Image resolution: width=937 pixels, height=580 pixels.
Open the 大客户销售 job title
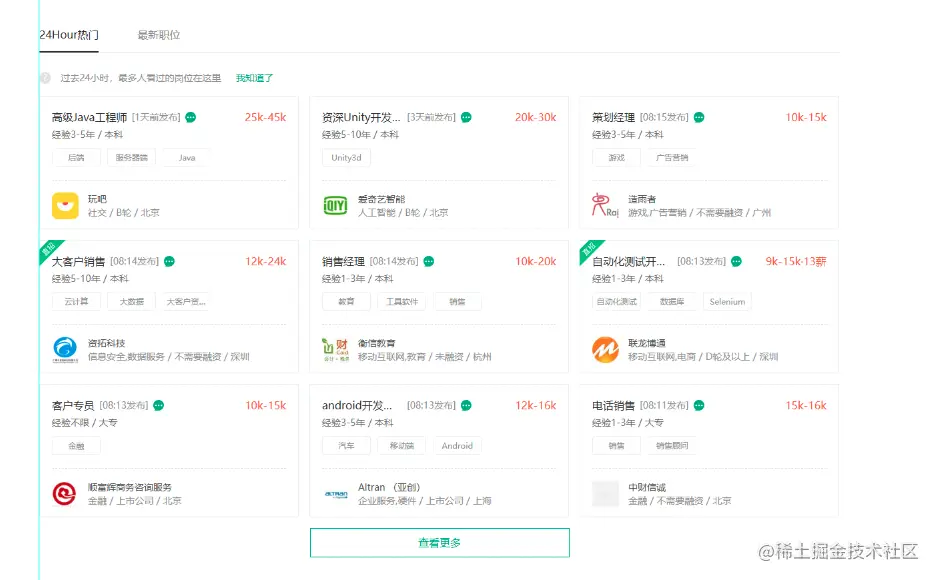click(78, 261)
